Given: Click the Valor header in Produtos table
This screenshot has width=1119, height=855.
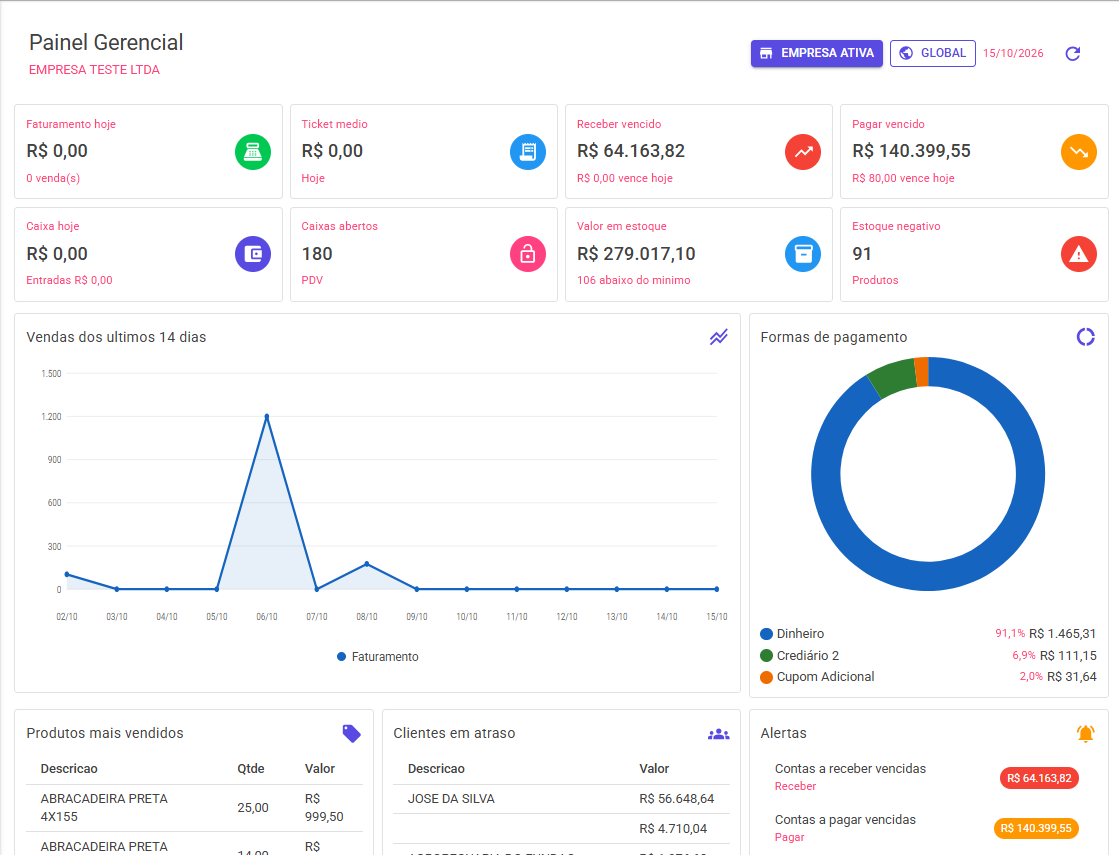Looking at the screenshot, I should point(320,769).
